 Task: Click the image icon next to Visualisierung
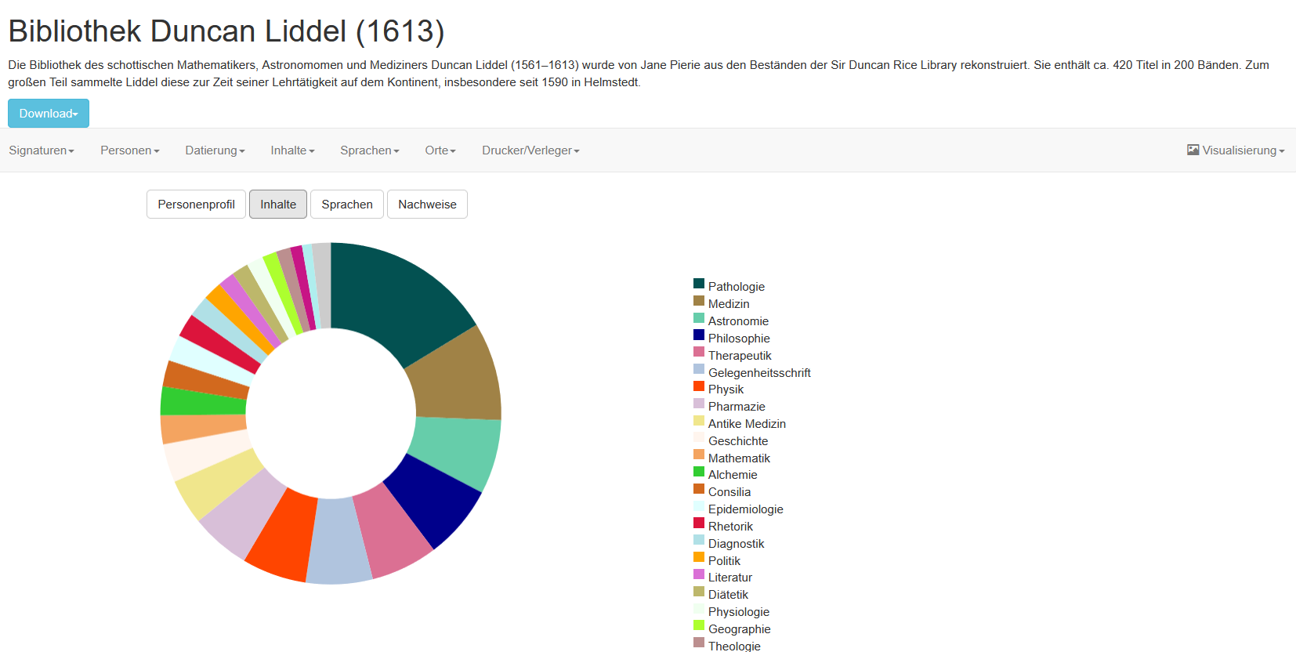(1194, 150)
